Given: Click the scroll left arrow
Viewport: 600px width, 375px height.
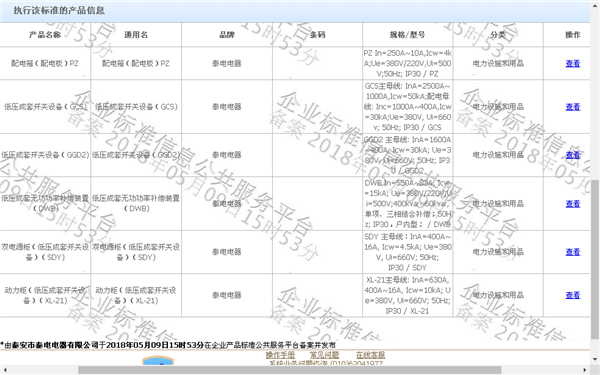Looking at the screenshot, I should (x=4, y=370).
